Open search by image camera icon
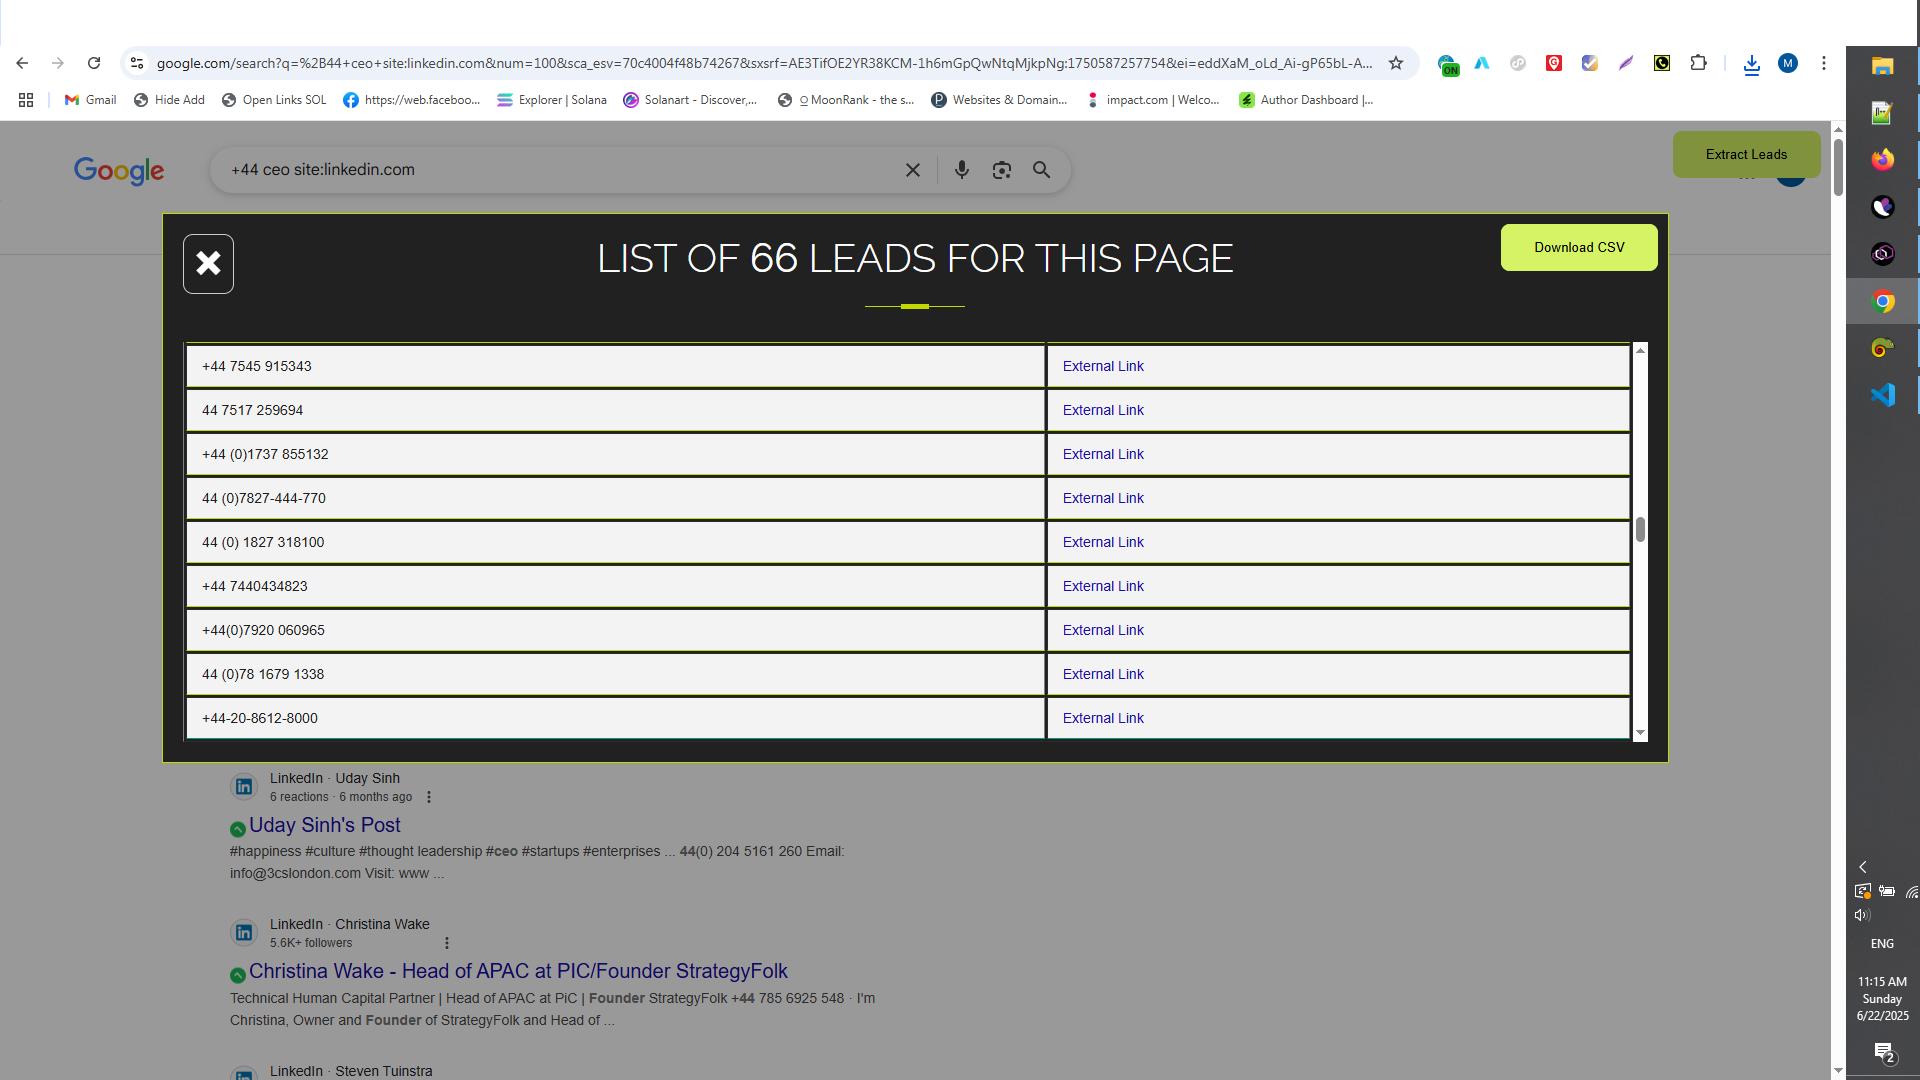The width and height of the screenshot is (1920, 1080). (x=1001, y=170)
